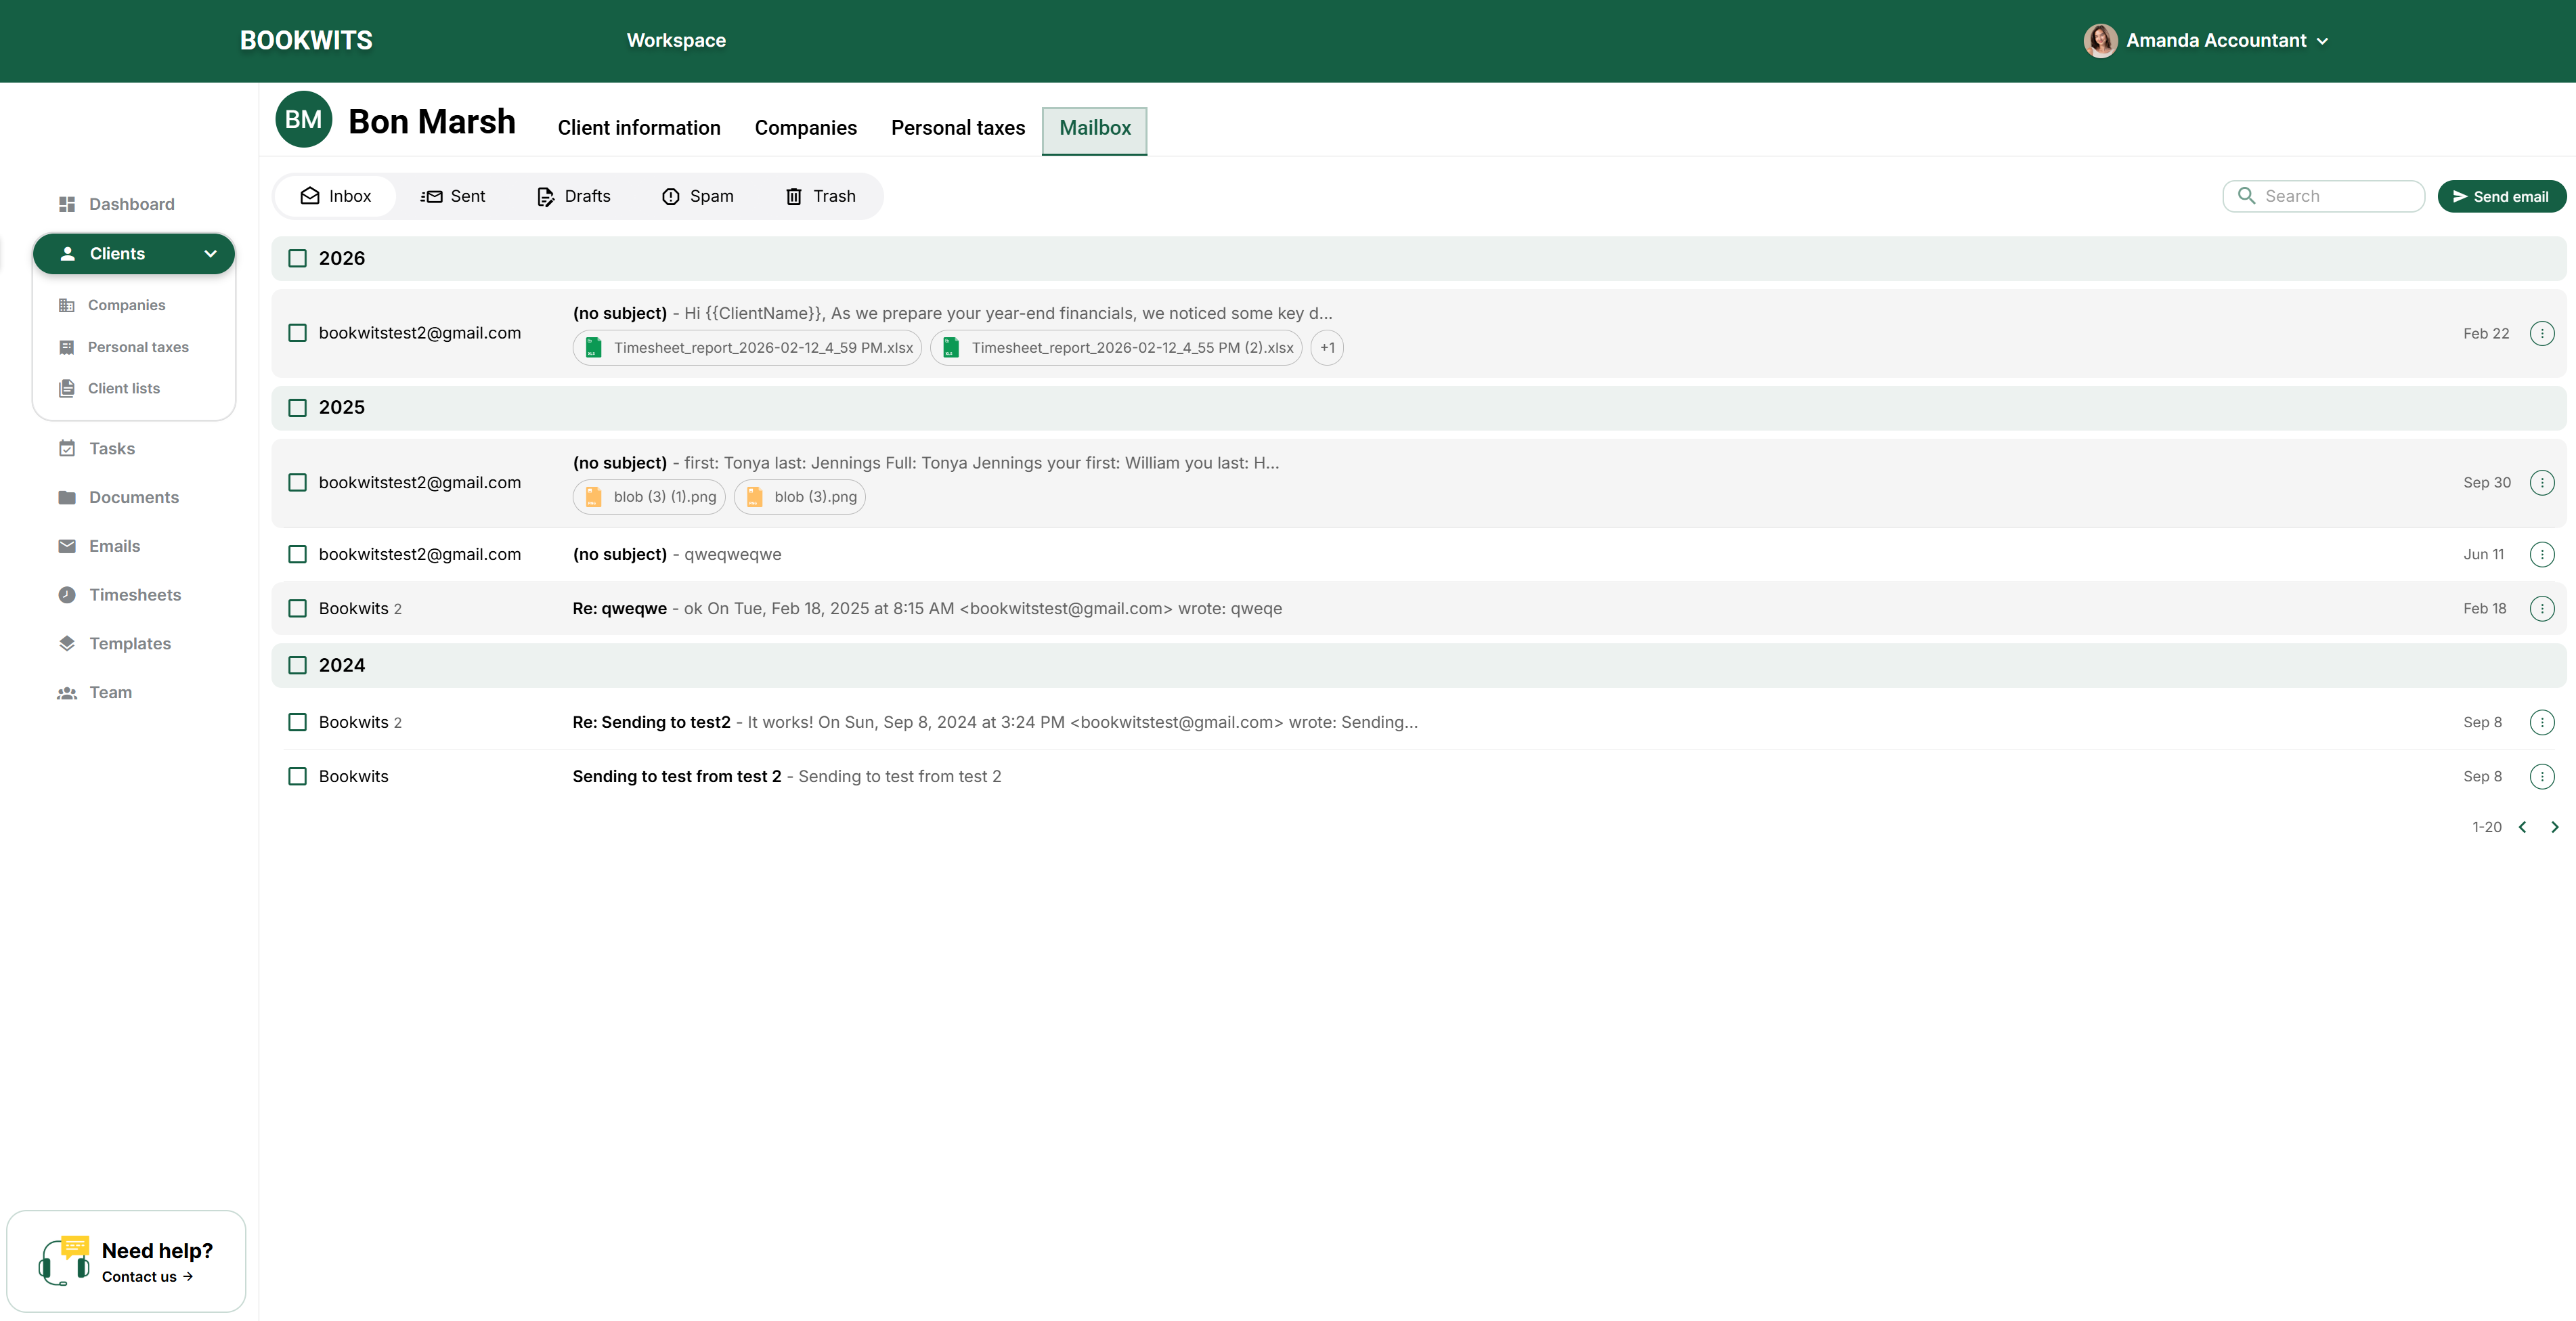The height and width of the screenshot is (1321, 2576).
Task: Open Timesheets via its clock icon
Action: point(67,595)
